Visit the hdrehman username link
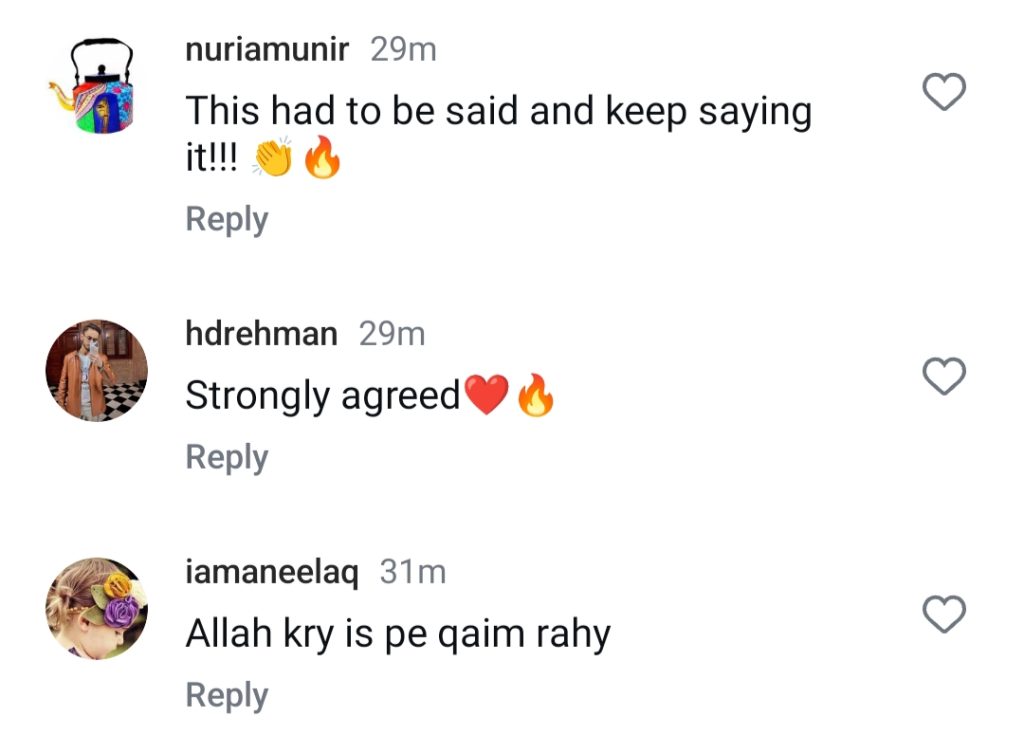The image size is (1024, 753). [x=261, y=334]
